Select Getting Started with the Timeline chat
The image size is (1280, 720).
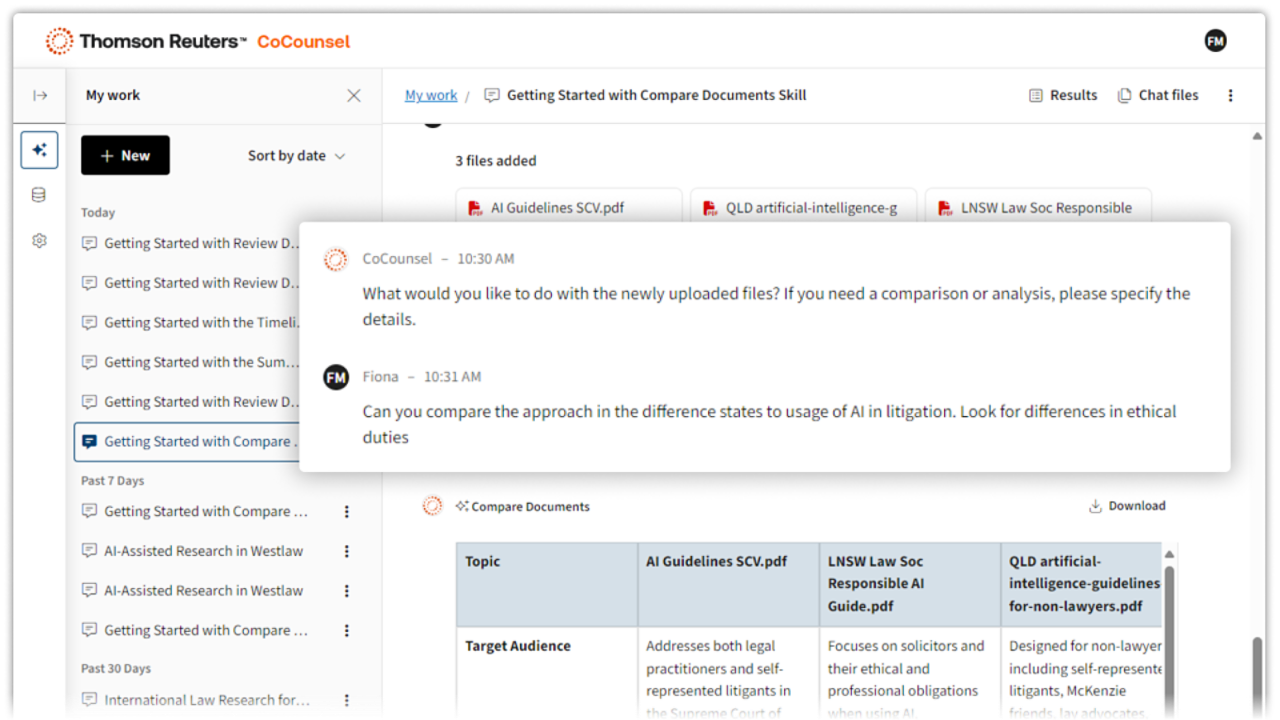pos(190,323)
